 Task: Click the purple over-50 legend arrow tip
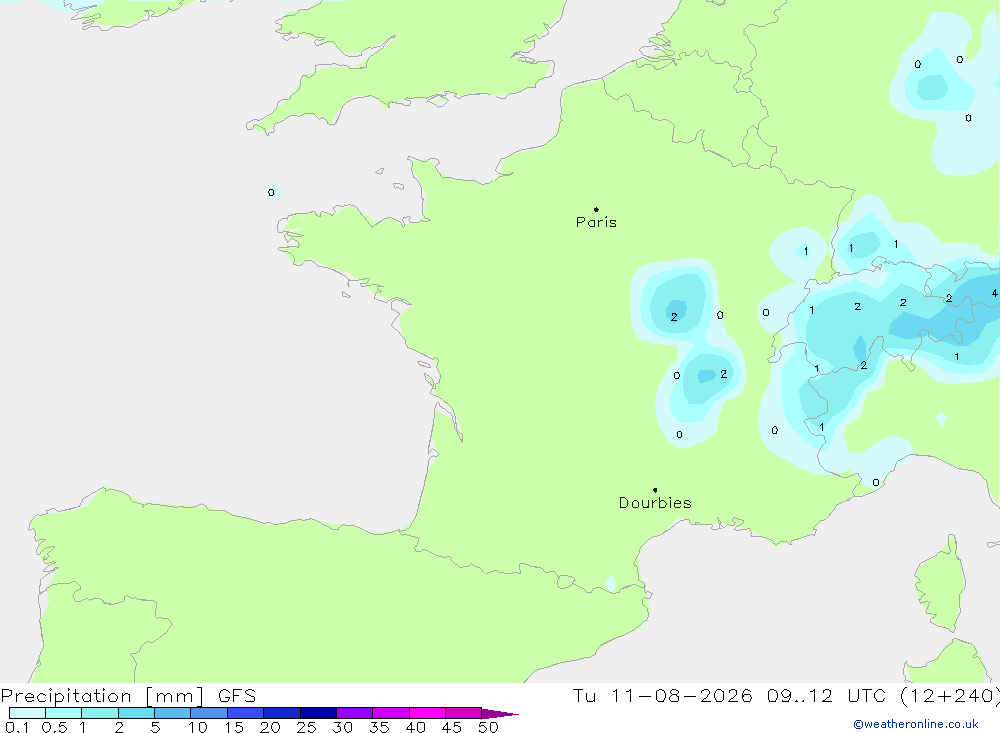tap(501, 714)
